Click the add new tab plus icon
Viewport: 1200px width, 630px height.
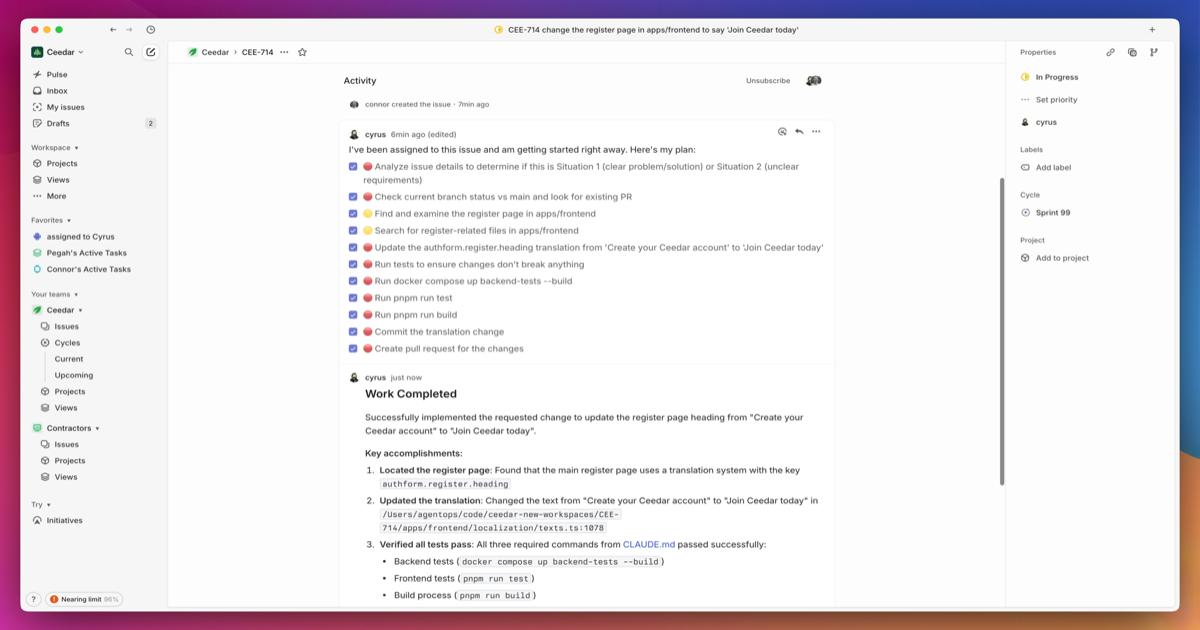point(1152,30)
